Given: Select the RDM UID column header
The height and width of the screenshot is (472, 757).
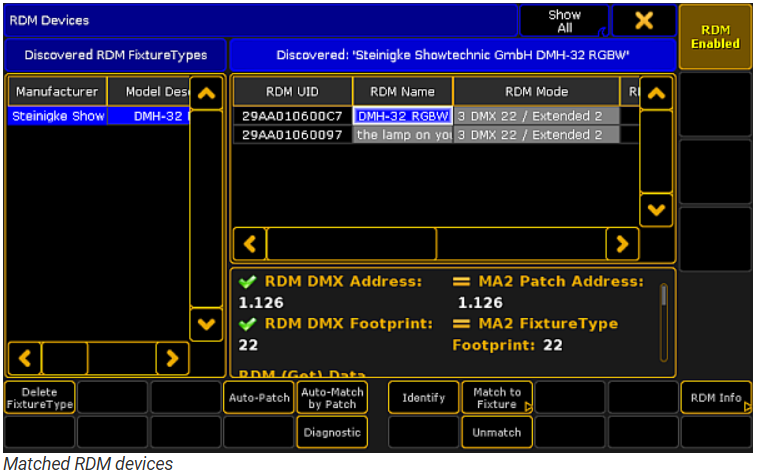Looking at the screenshot, I should pyautogui.click(x=292, y=91).
